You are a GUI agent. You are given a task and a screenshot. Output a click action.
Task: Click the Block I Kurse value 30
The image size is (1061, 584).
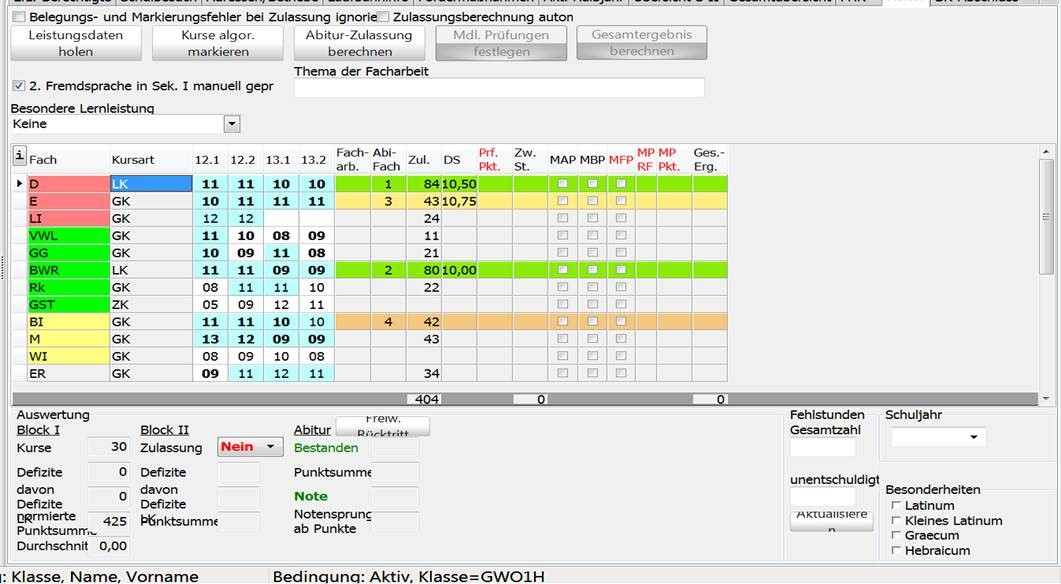coord(108,447)
